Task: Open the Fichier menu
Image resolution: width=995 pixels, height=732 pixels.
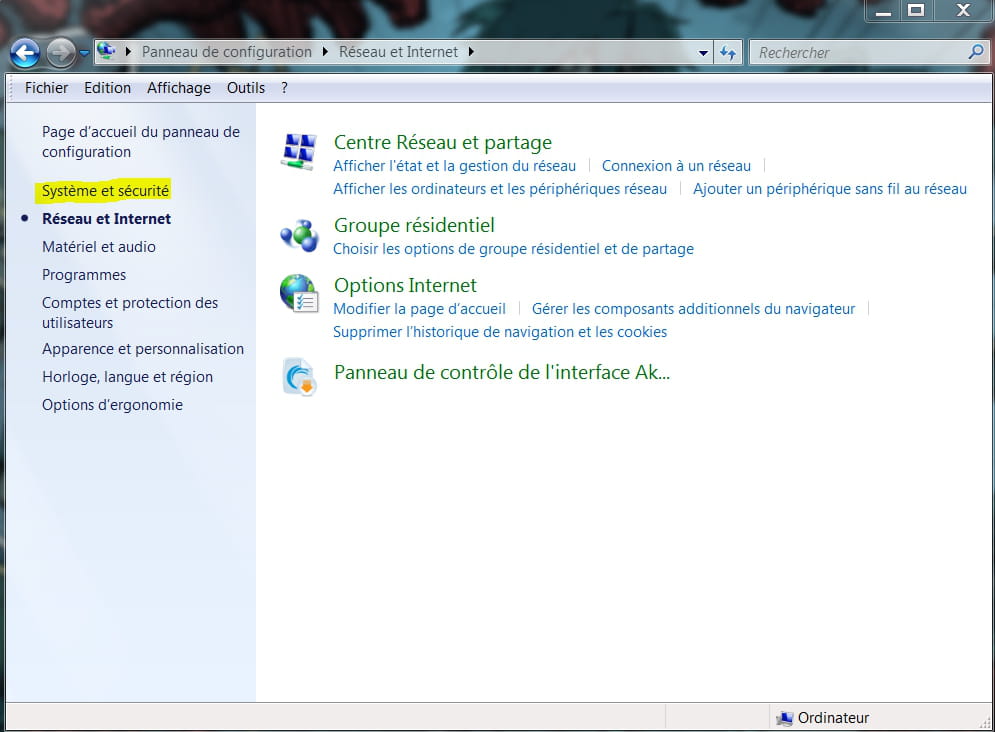Action: tap(46, 88)
